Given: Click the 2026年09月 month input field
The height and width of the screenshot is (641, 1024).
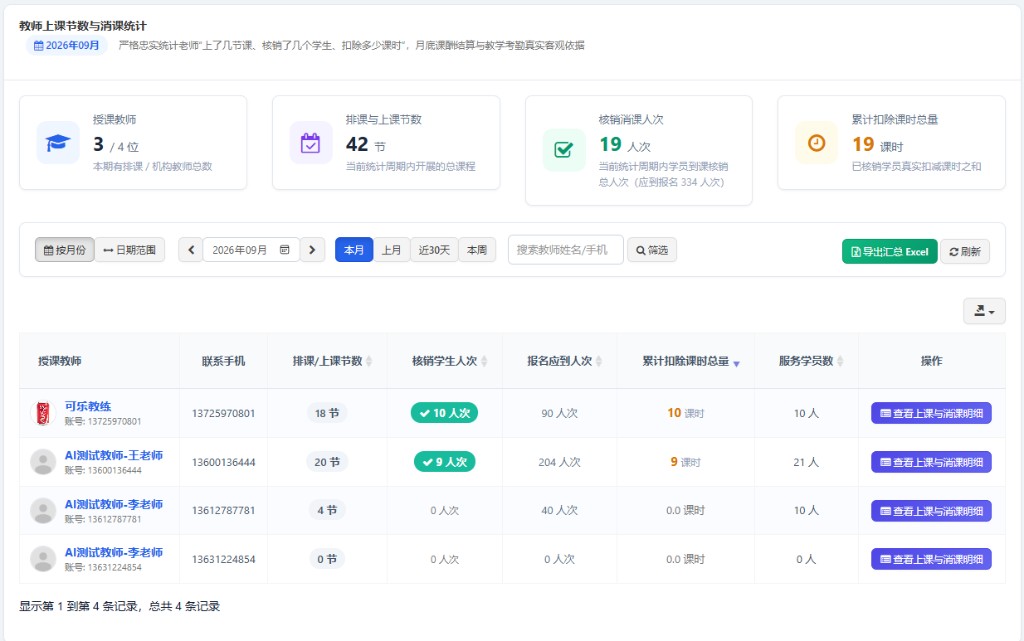Looking at the screenshot, I should (x=251, y=250).
